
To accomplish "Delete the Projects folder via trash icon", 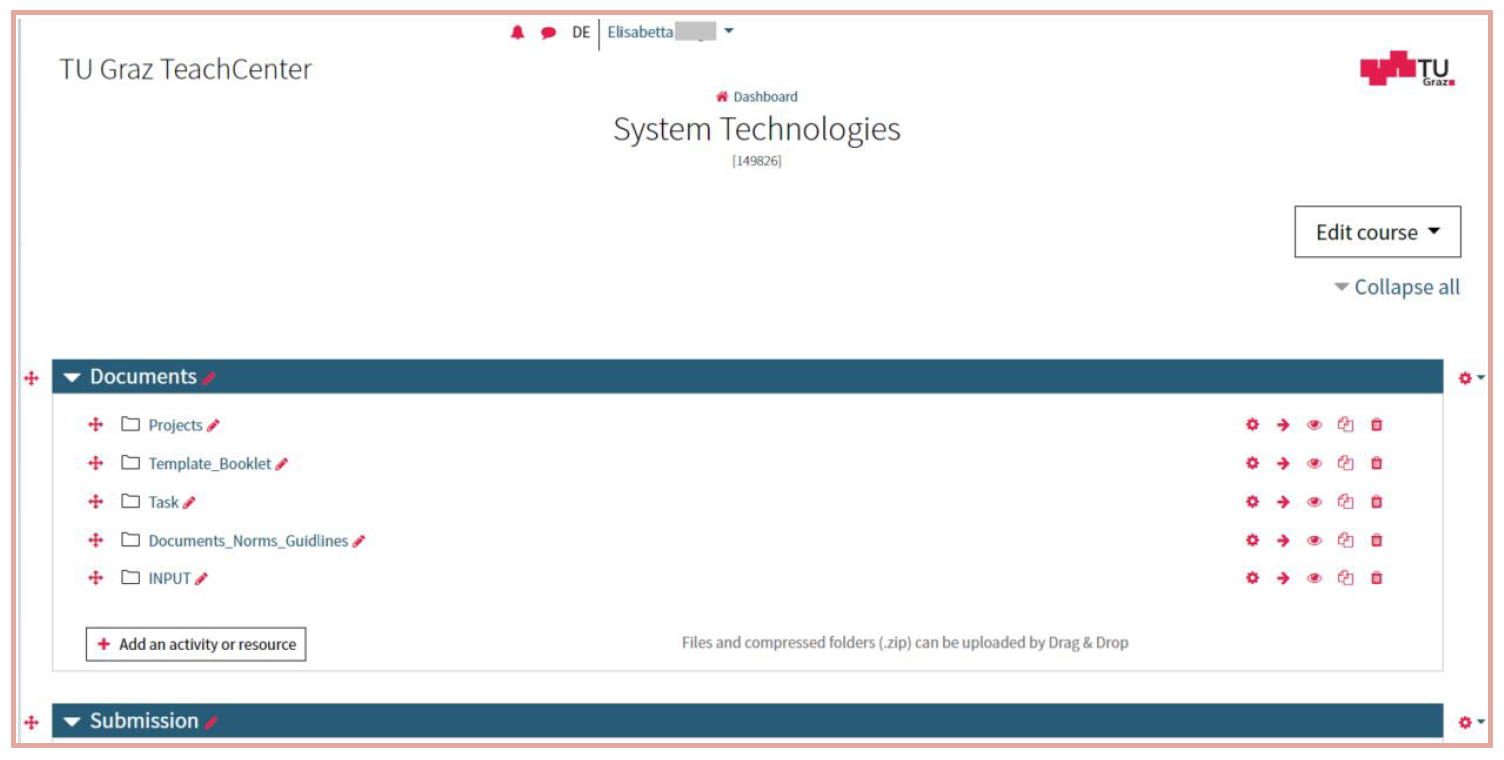I will click(1377, 425).
